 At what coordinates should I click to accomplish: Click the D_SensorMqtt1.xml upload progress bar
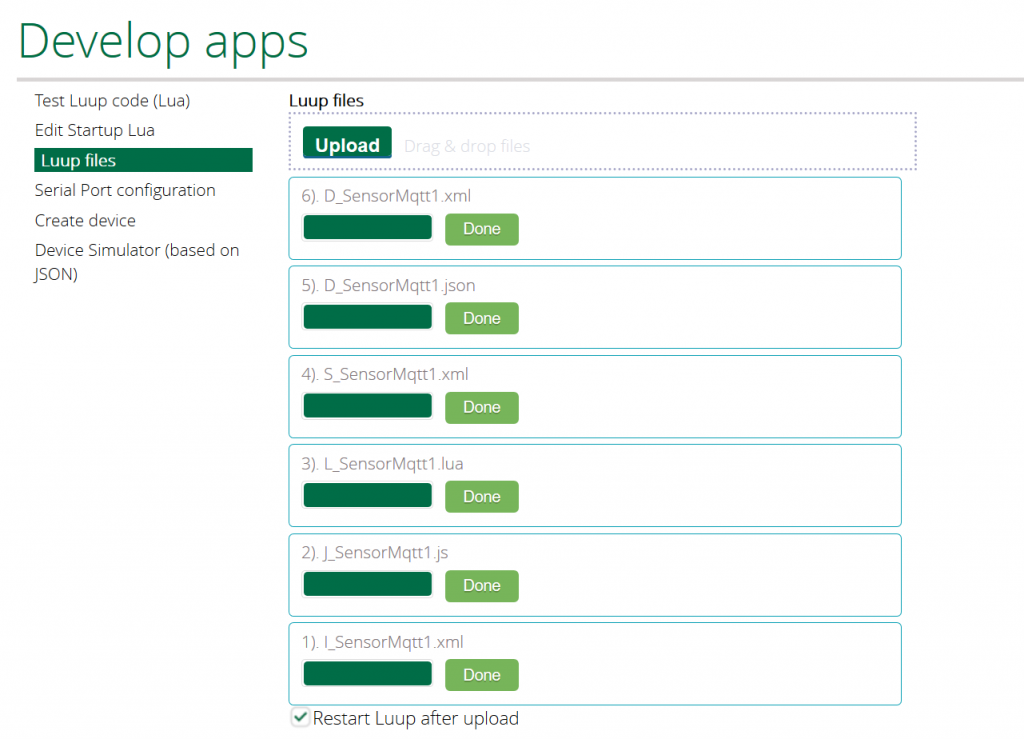(x=368, y=228)
